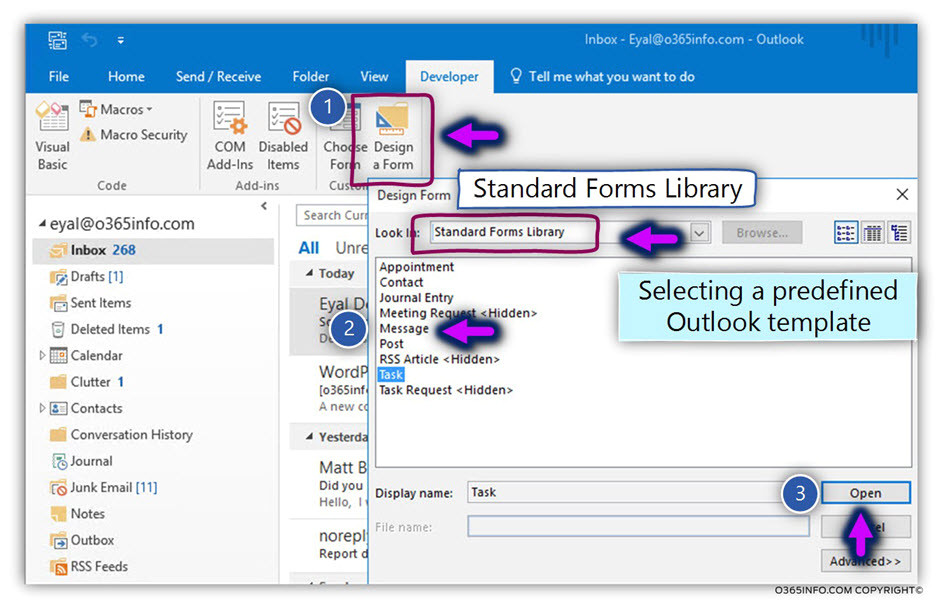Expand the Look In dropdown arrow
The width and height of the screenshot is (942, 609).
700,233
